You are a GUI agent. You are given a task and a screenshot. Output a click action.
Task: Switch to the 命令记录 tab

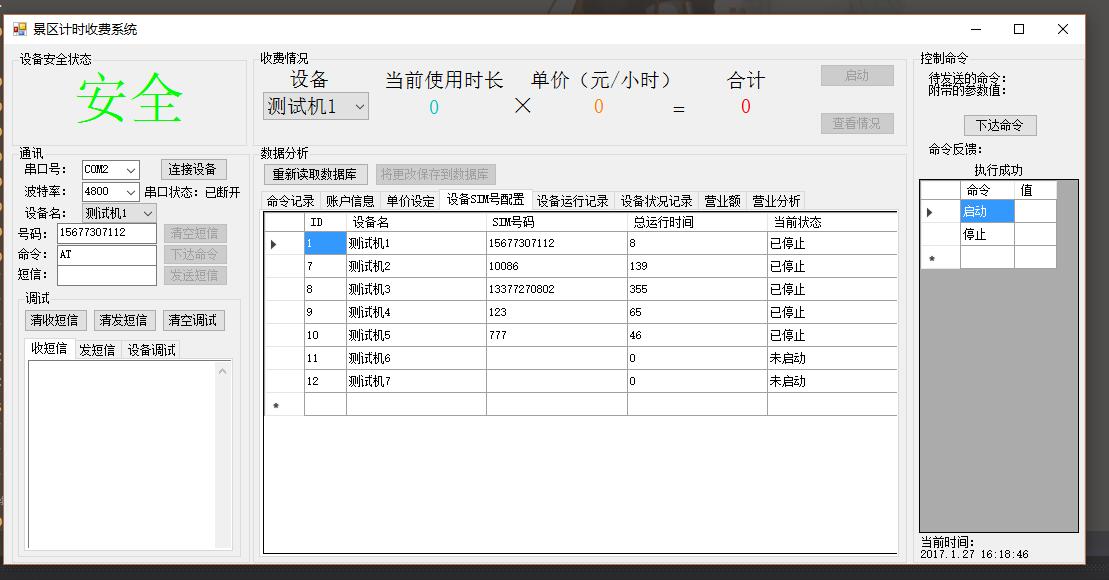tap(290, 201)
